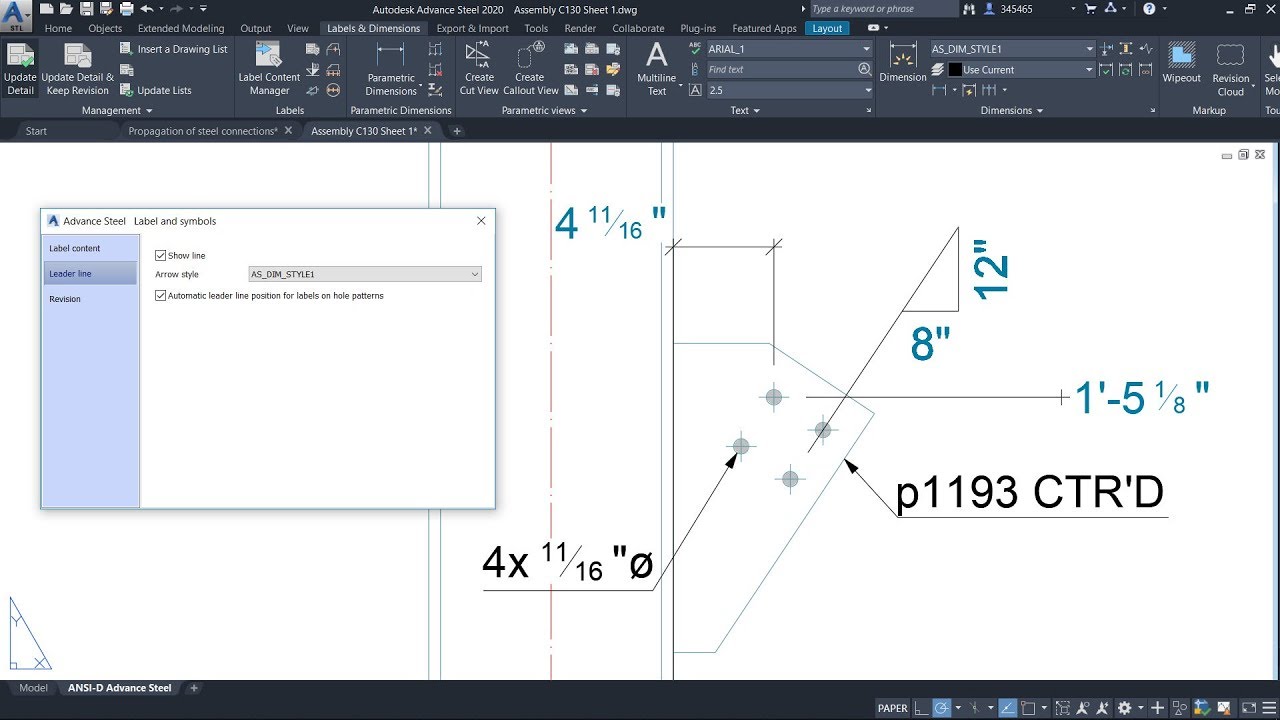Viewport: 1280px width, 720px height.
Task: Open the Create Callout View tool
Action: [530, 70]
